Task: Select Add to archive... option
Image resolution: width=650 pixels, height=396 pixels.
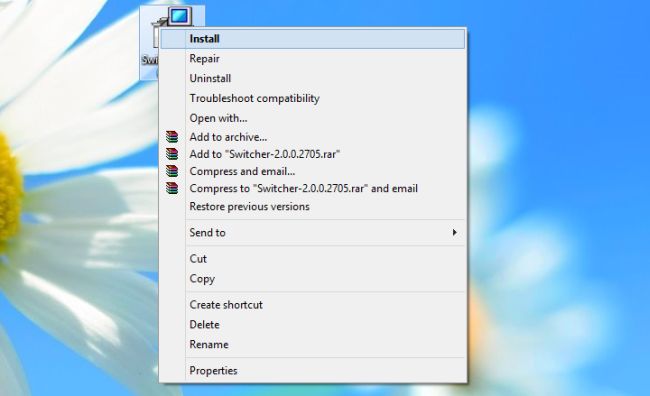Action: 313,137
